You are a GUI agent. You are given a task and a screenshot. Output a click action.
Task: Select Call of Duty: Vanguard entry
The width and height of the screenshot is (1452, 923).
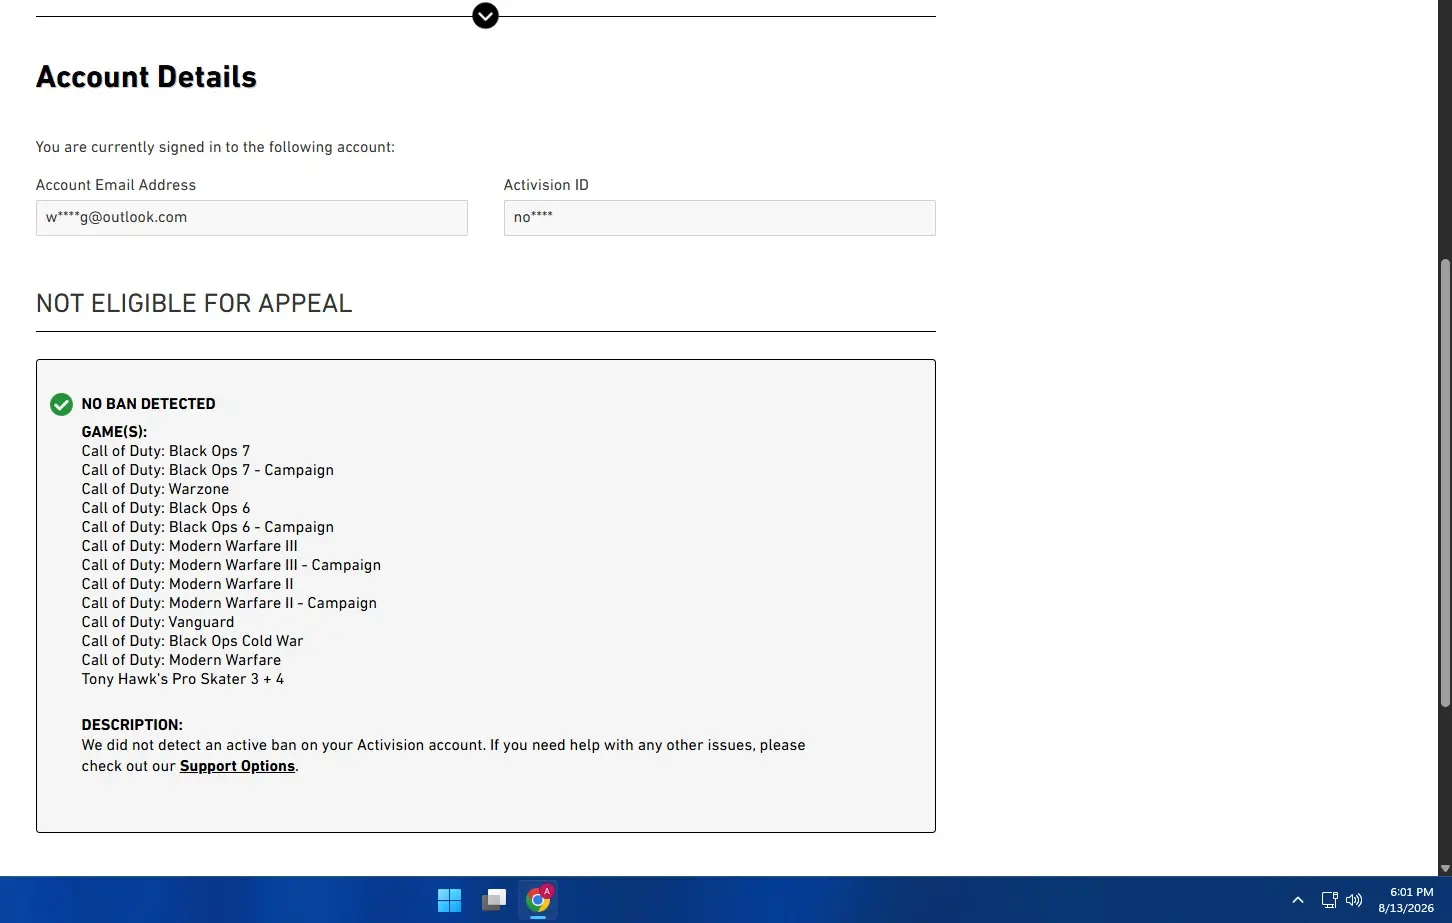[x=158, y=622]
